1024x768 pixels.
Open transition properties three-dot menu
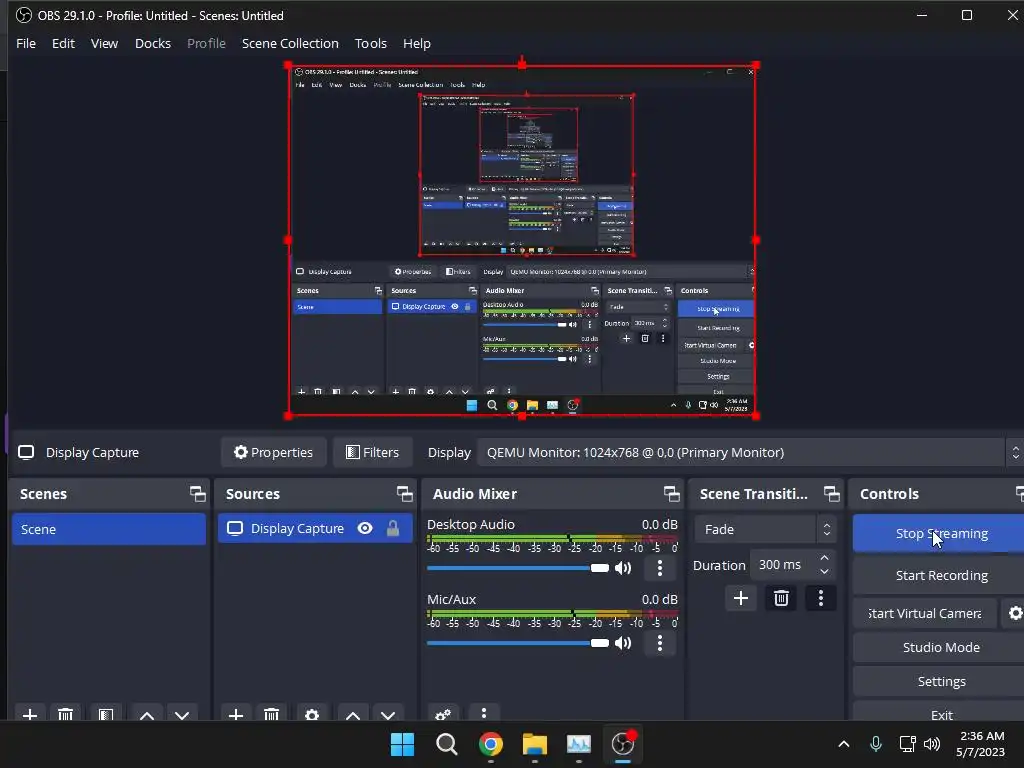pos(821,598)
